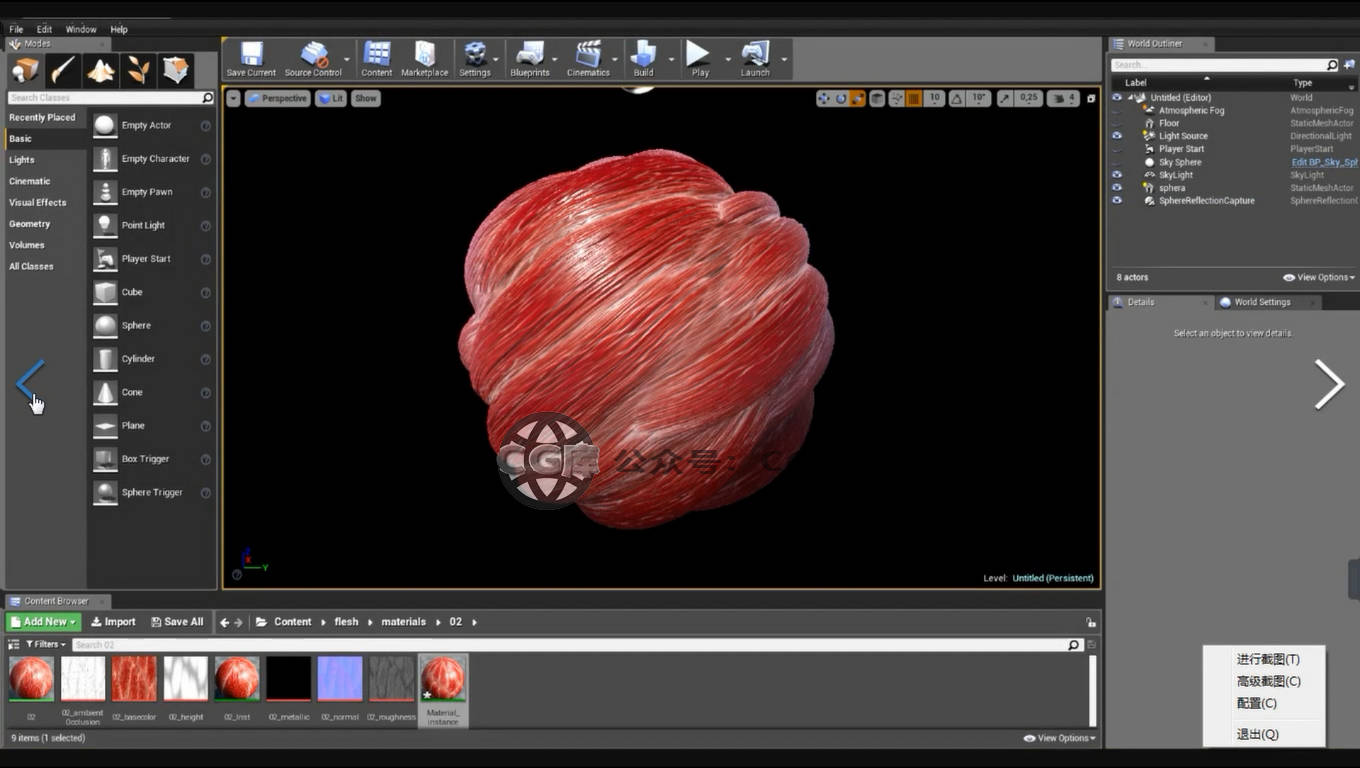Click the Import button

pos(113,622)
